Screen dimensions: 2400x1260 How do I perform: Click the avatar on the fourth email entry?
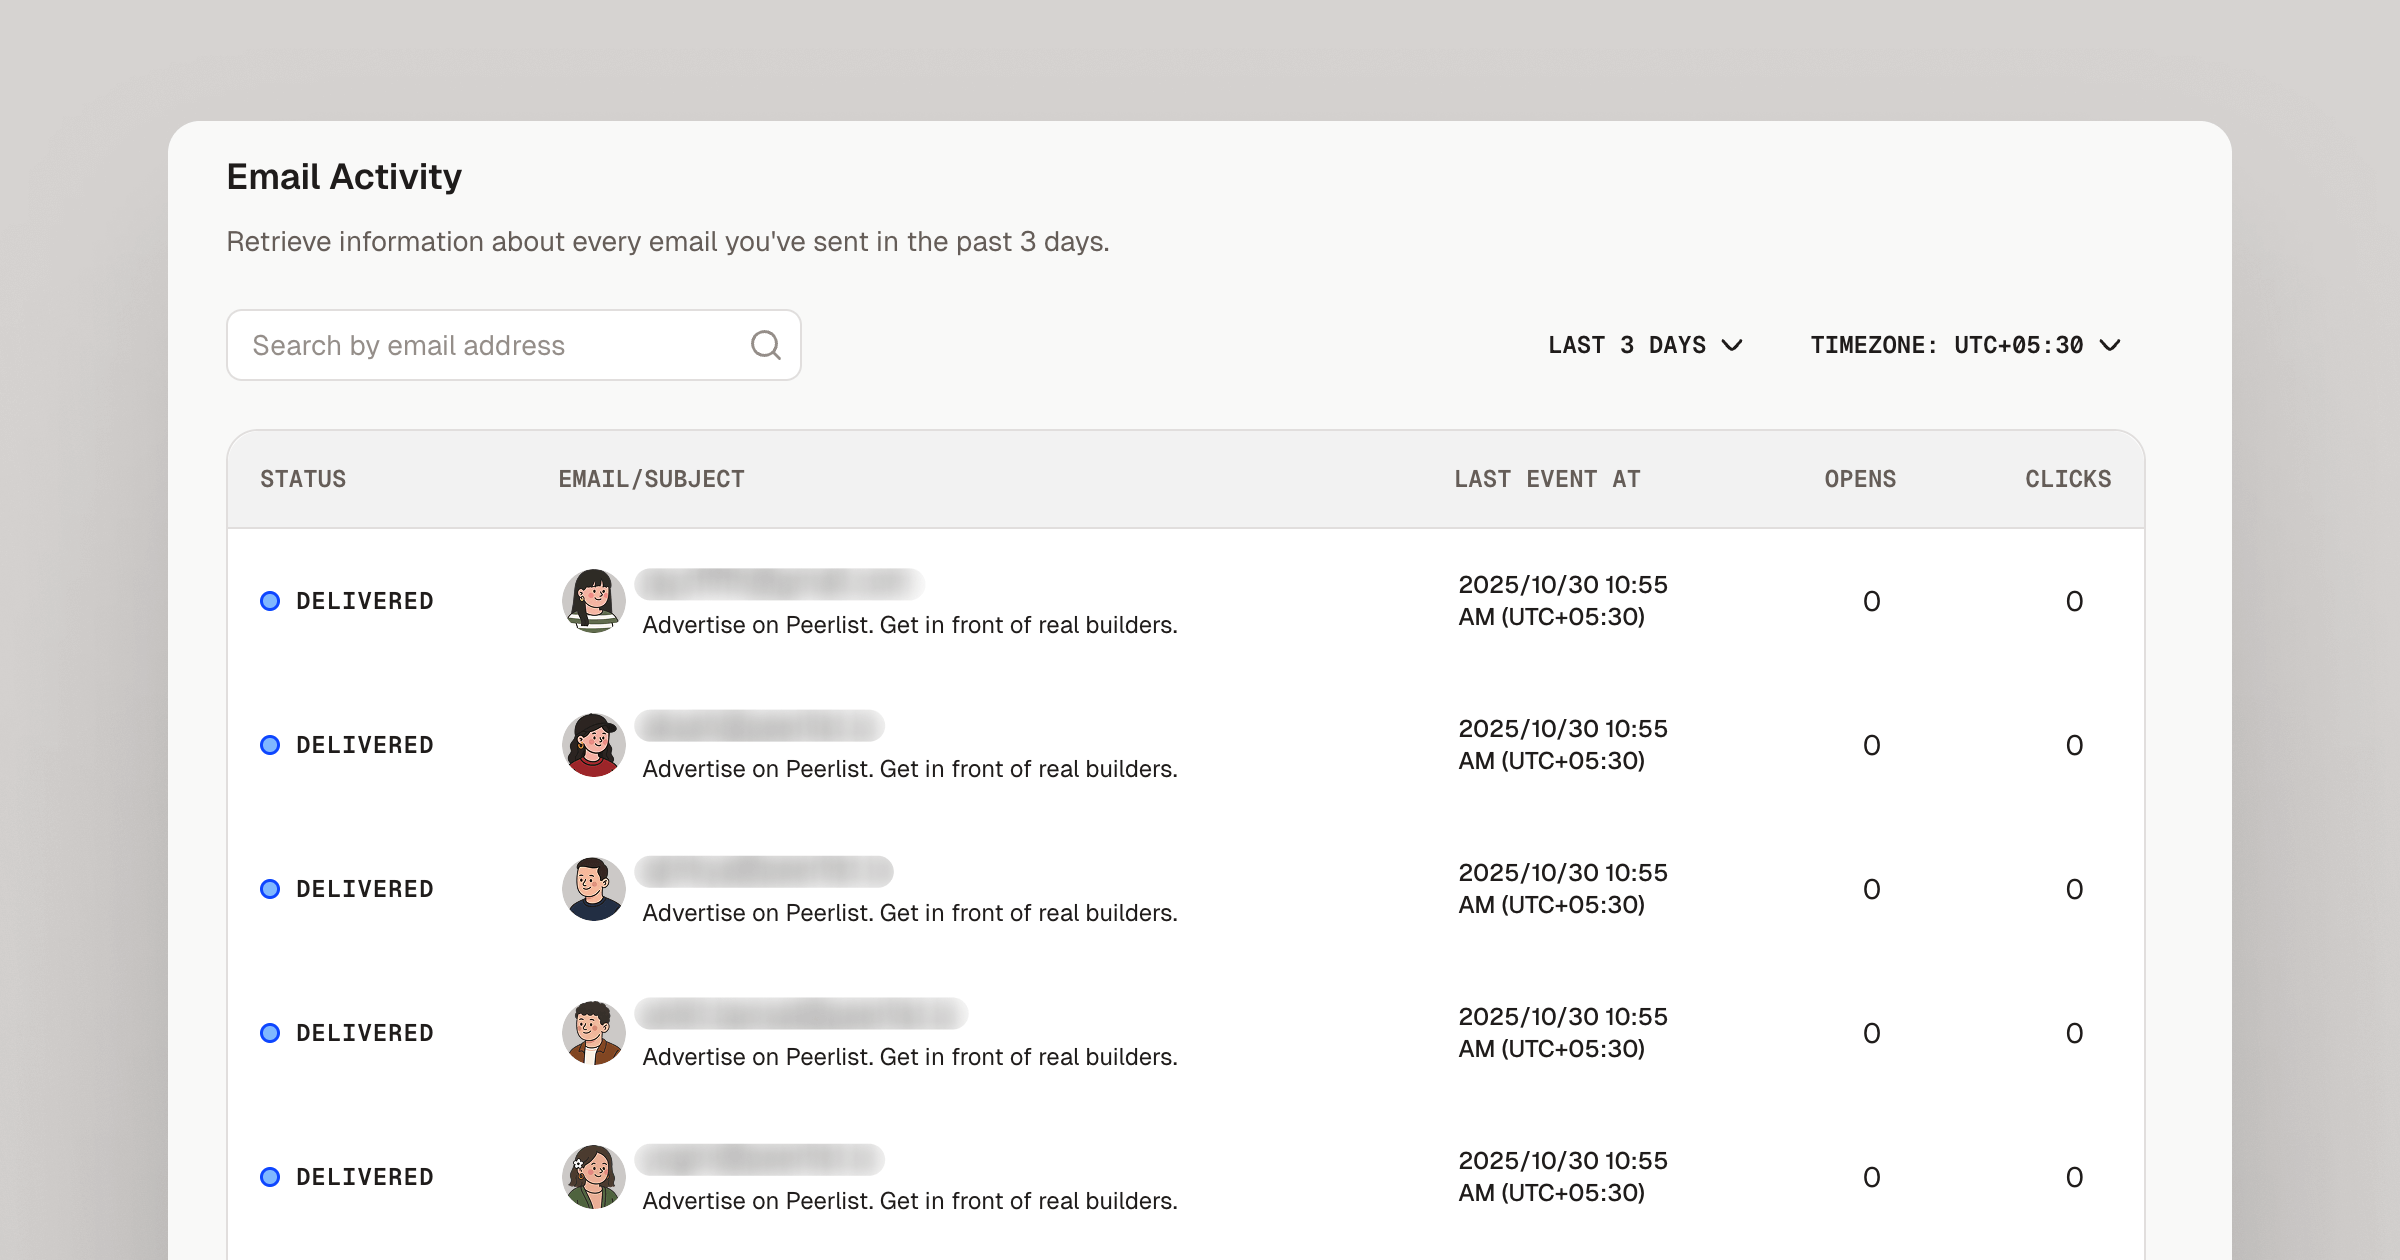[x=593, y=1033]
